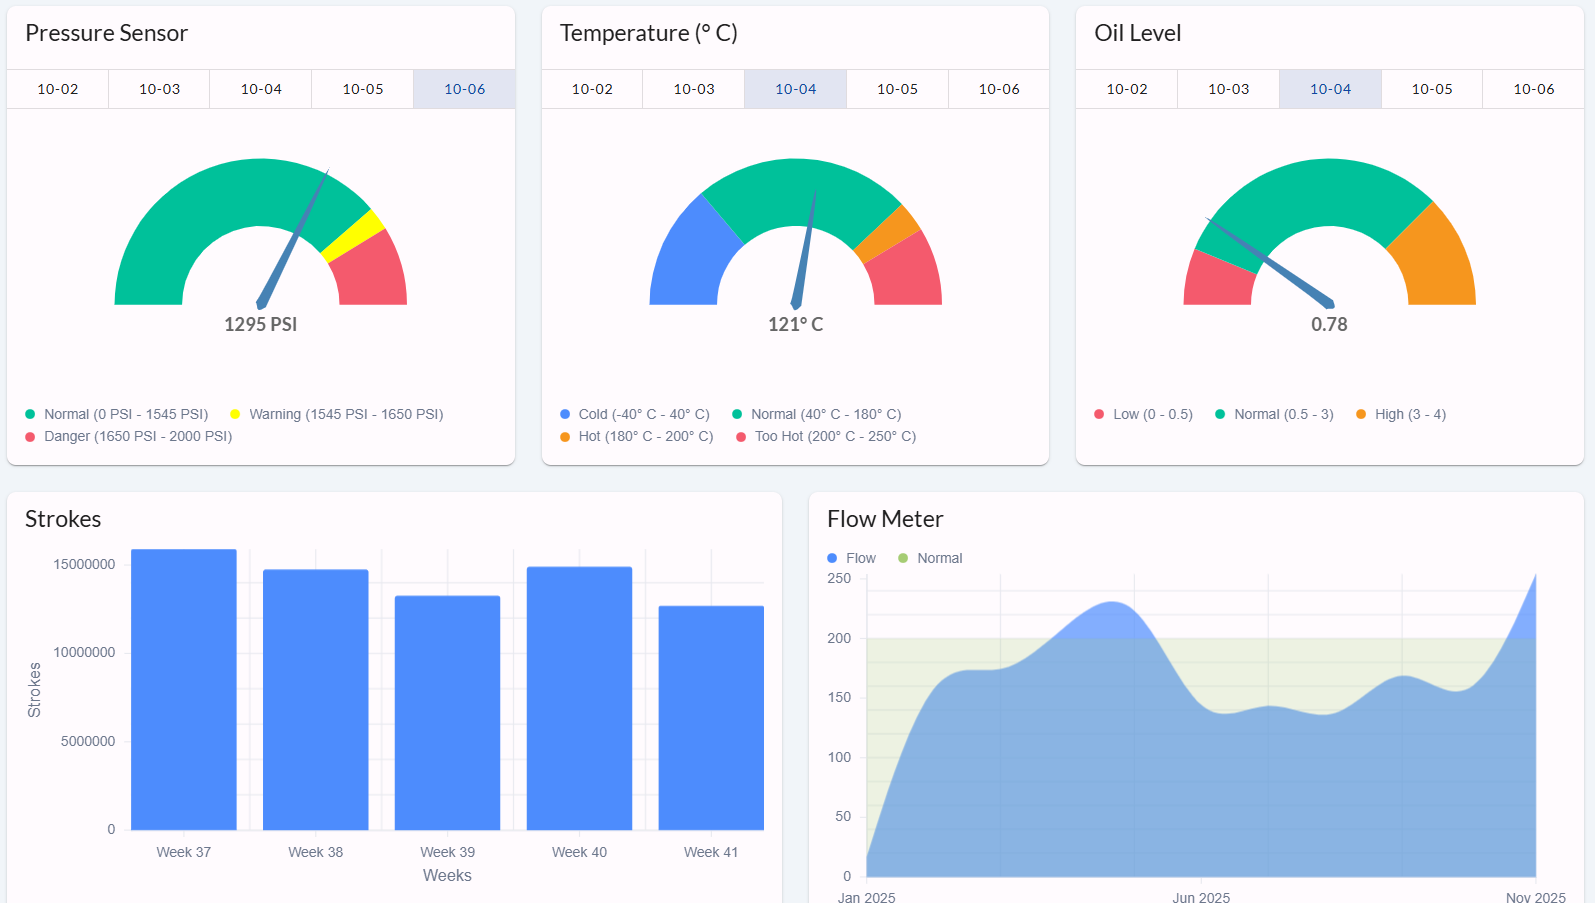Open the 10-06 tab under Temperature
The image size is (1595, 903).
point(998,89)
